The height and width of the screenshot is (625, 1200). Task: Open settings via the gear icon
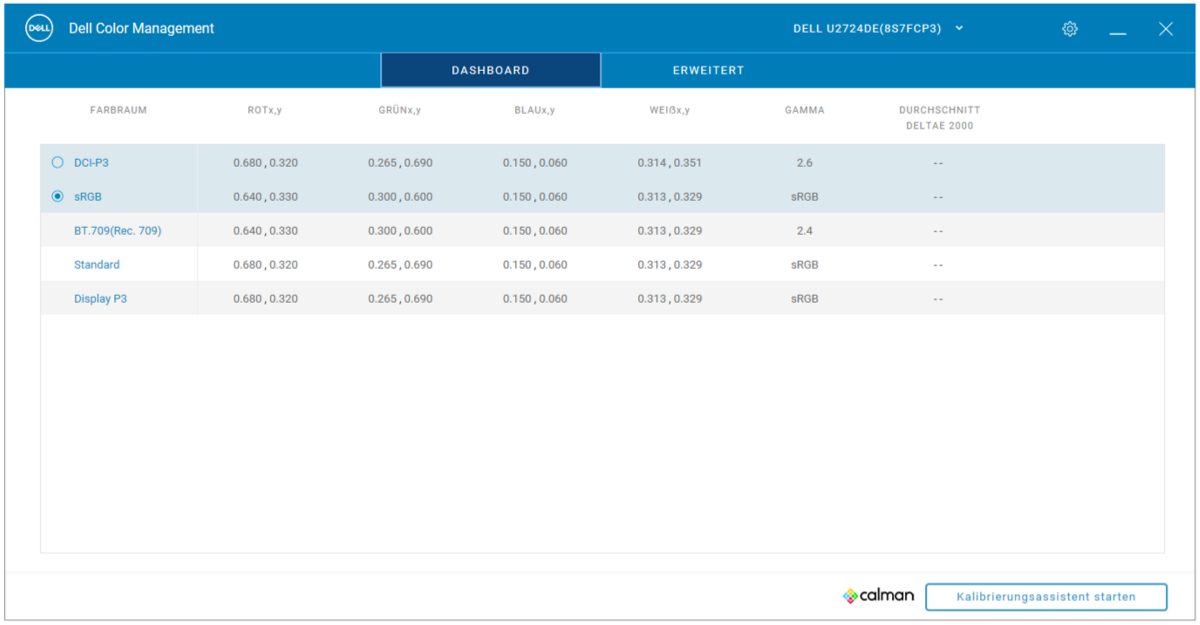pos(1070,29)
